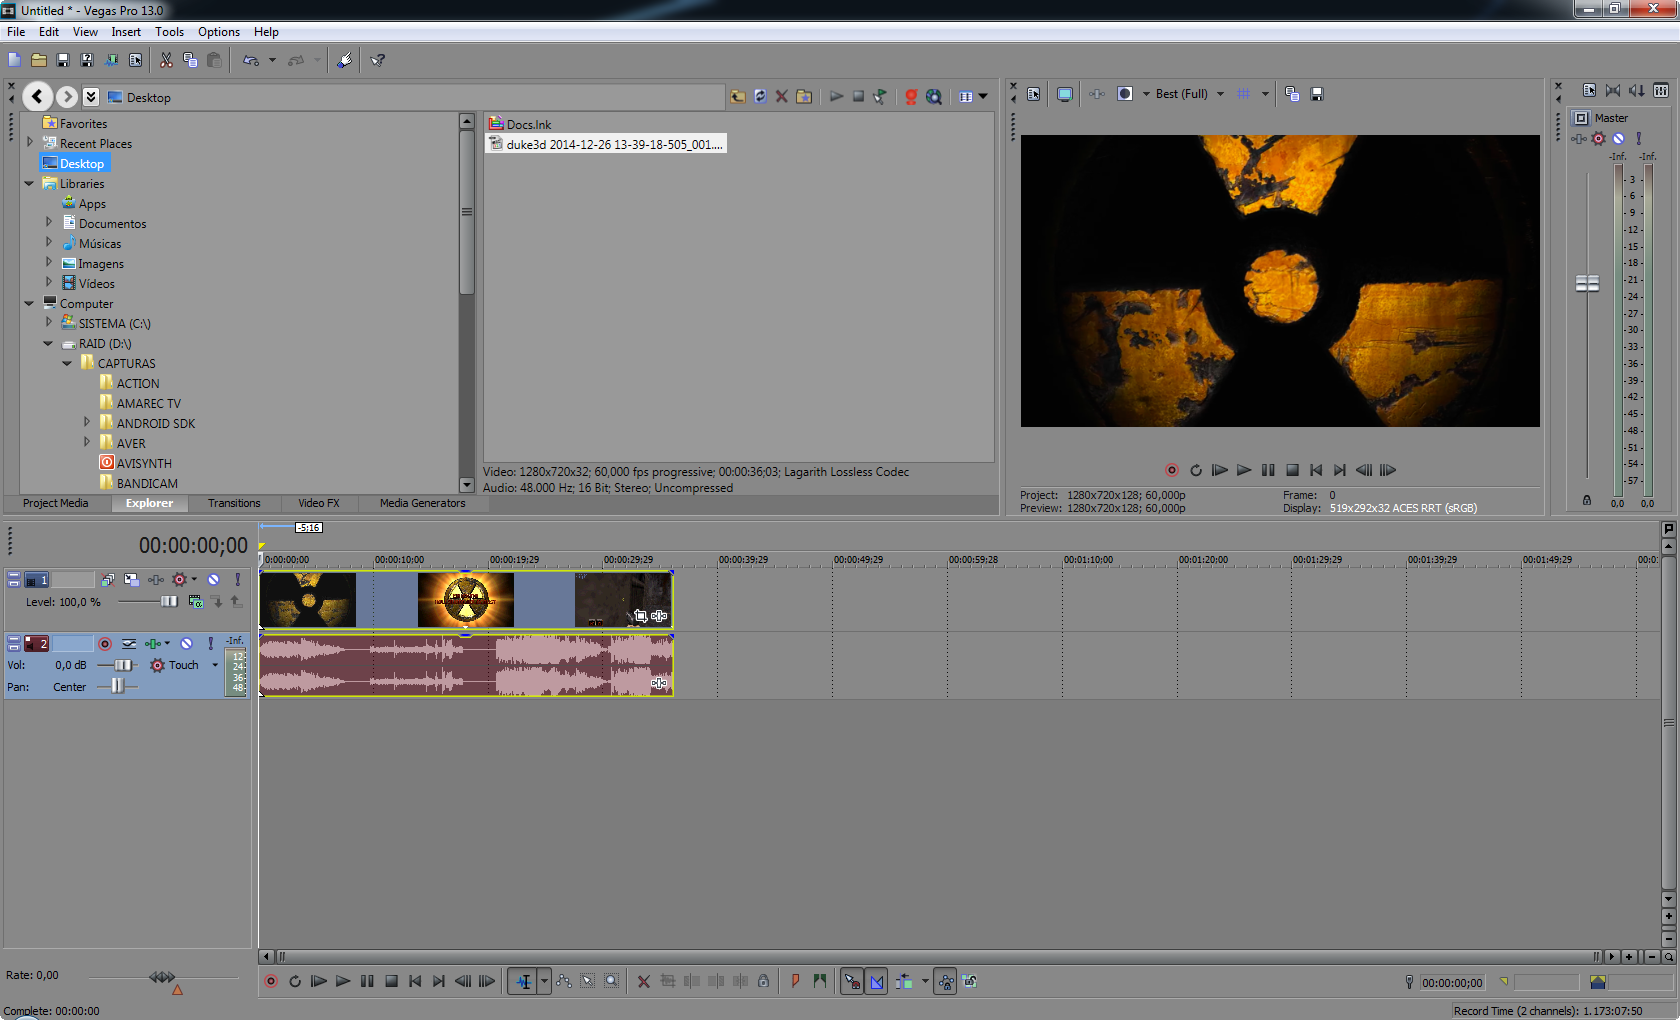The width and height of the screenshot is (1680, 1020).
Task: Play the project from the timeline transport
Action: [x=343, y=982]
